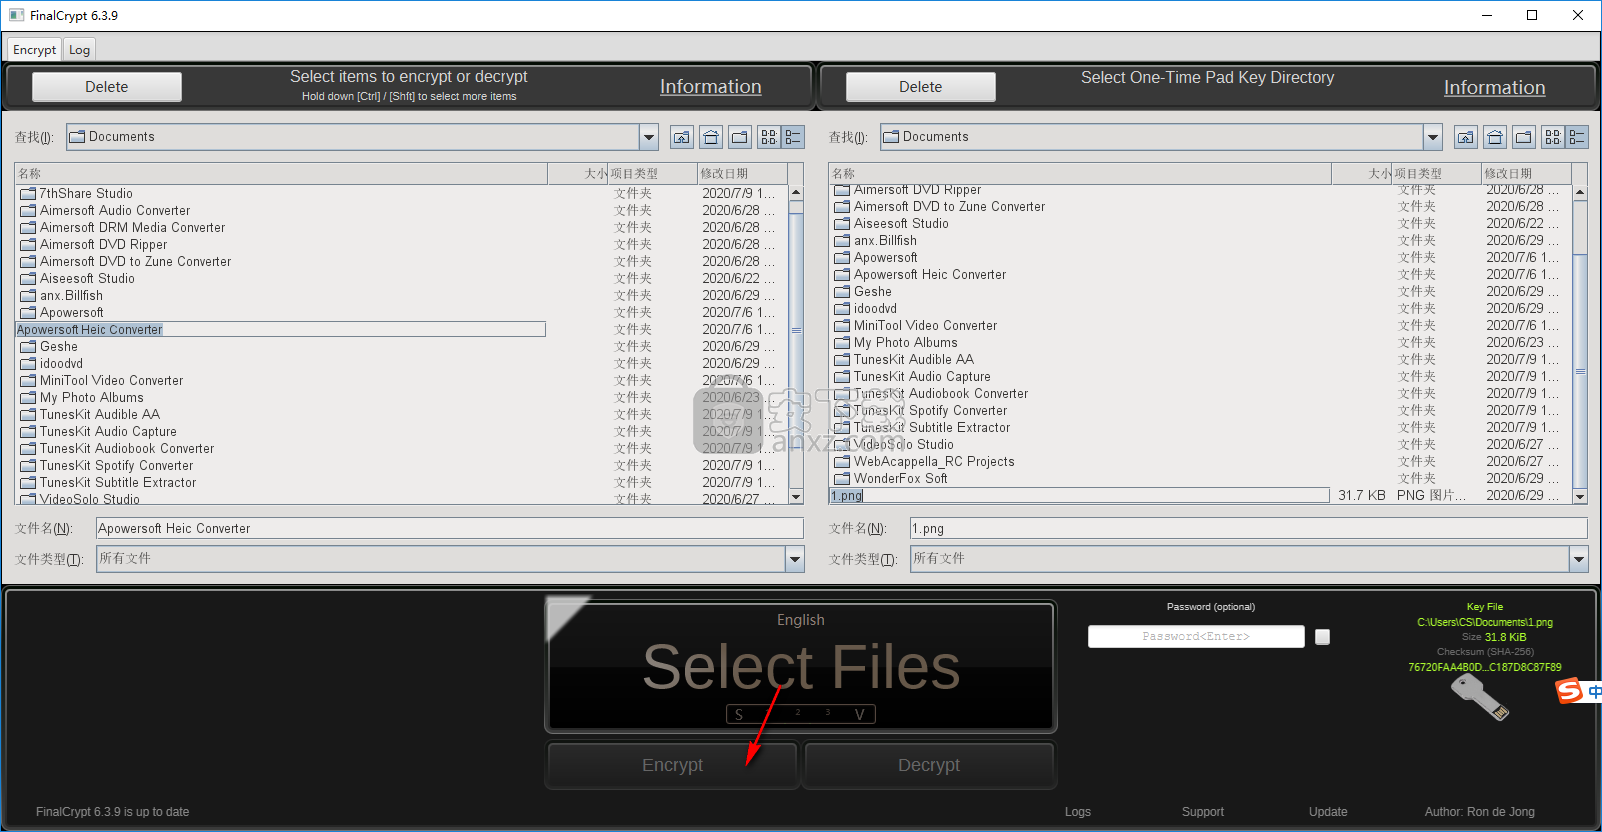Sort left pane by name column header

point(281,174)
